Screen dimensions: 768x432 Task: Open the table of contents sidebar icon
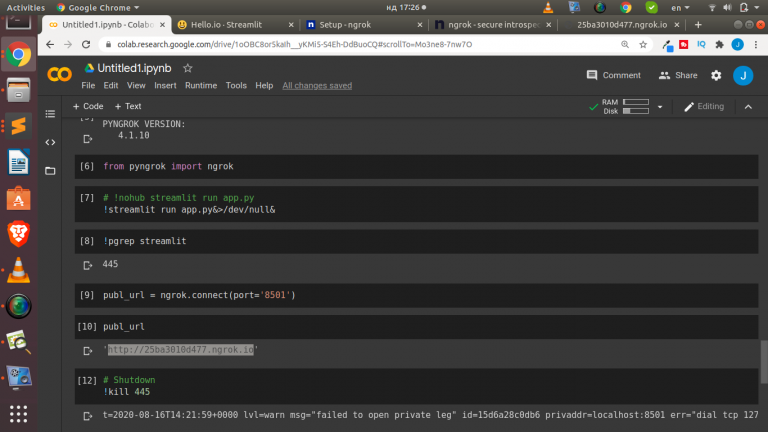[51, 112]
